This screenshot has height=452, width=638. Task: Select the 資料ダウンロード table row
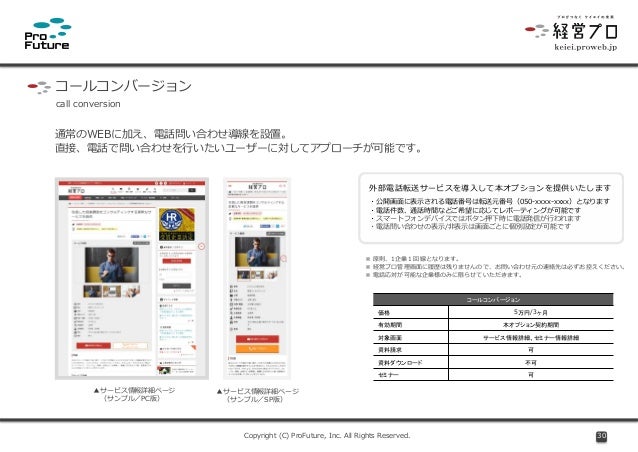coord(493,362)
